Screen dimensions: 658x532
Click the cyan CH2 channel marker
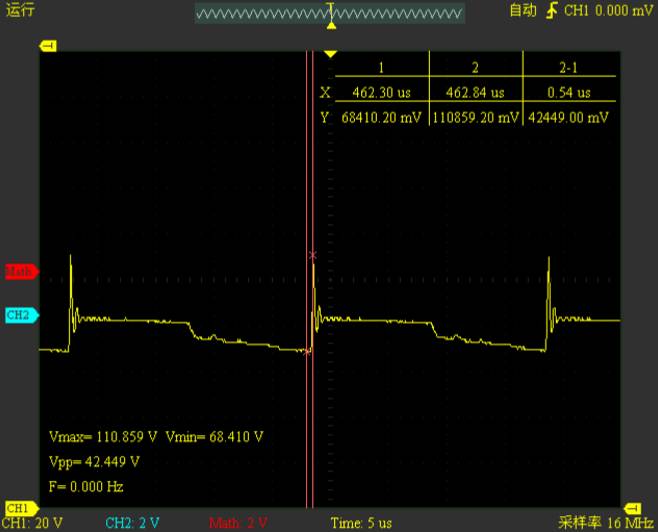(x=19, y=315)
